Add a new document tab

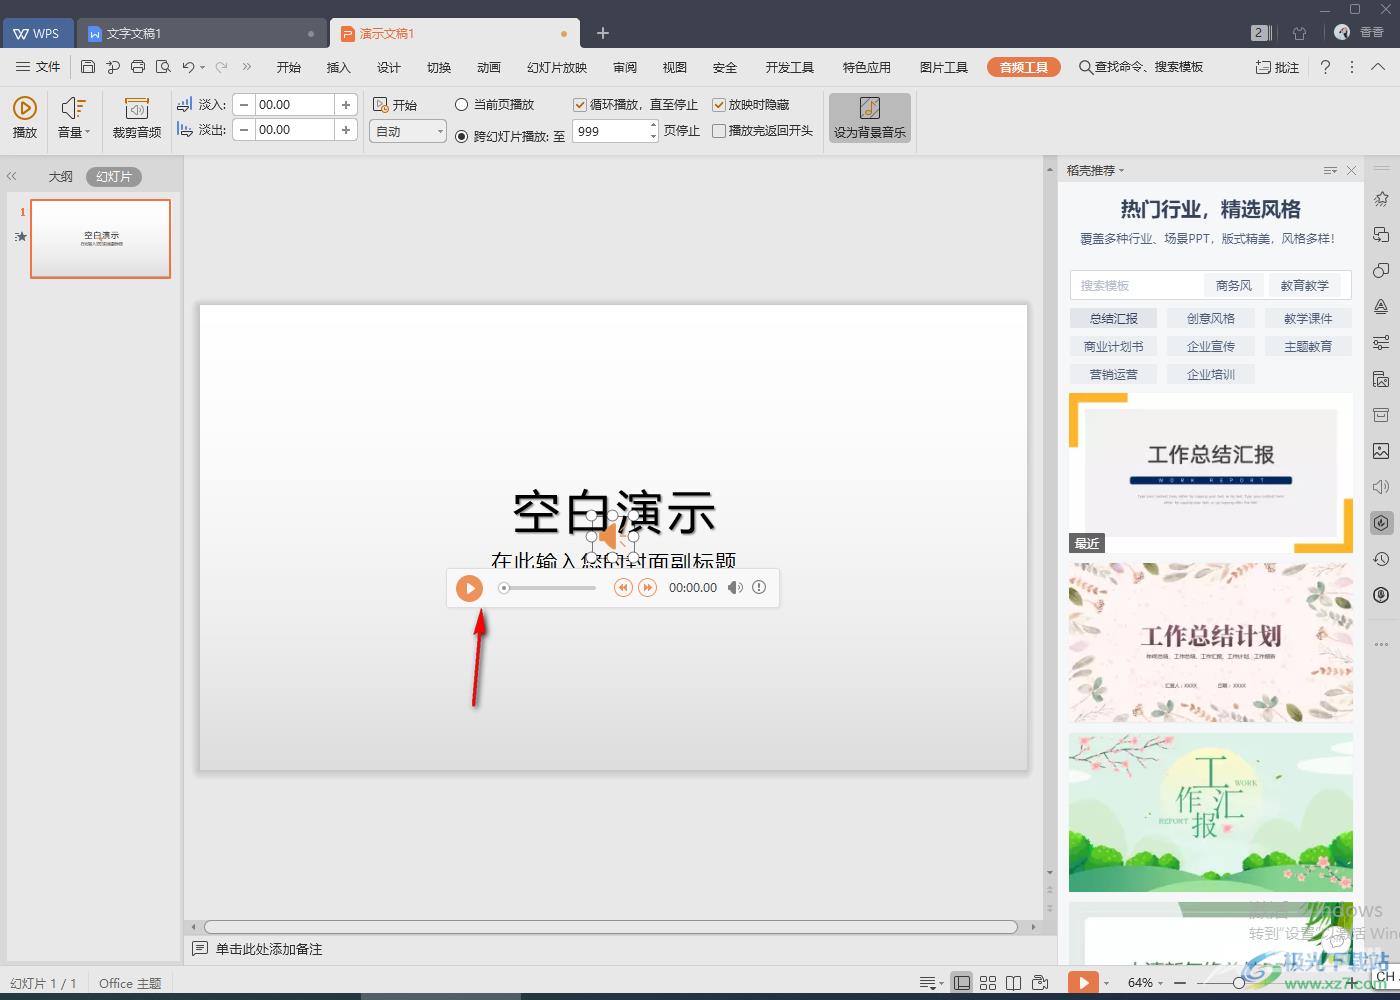click(603, 33)
